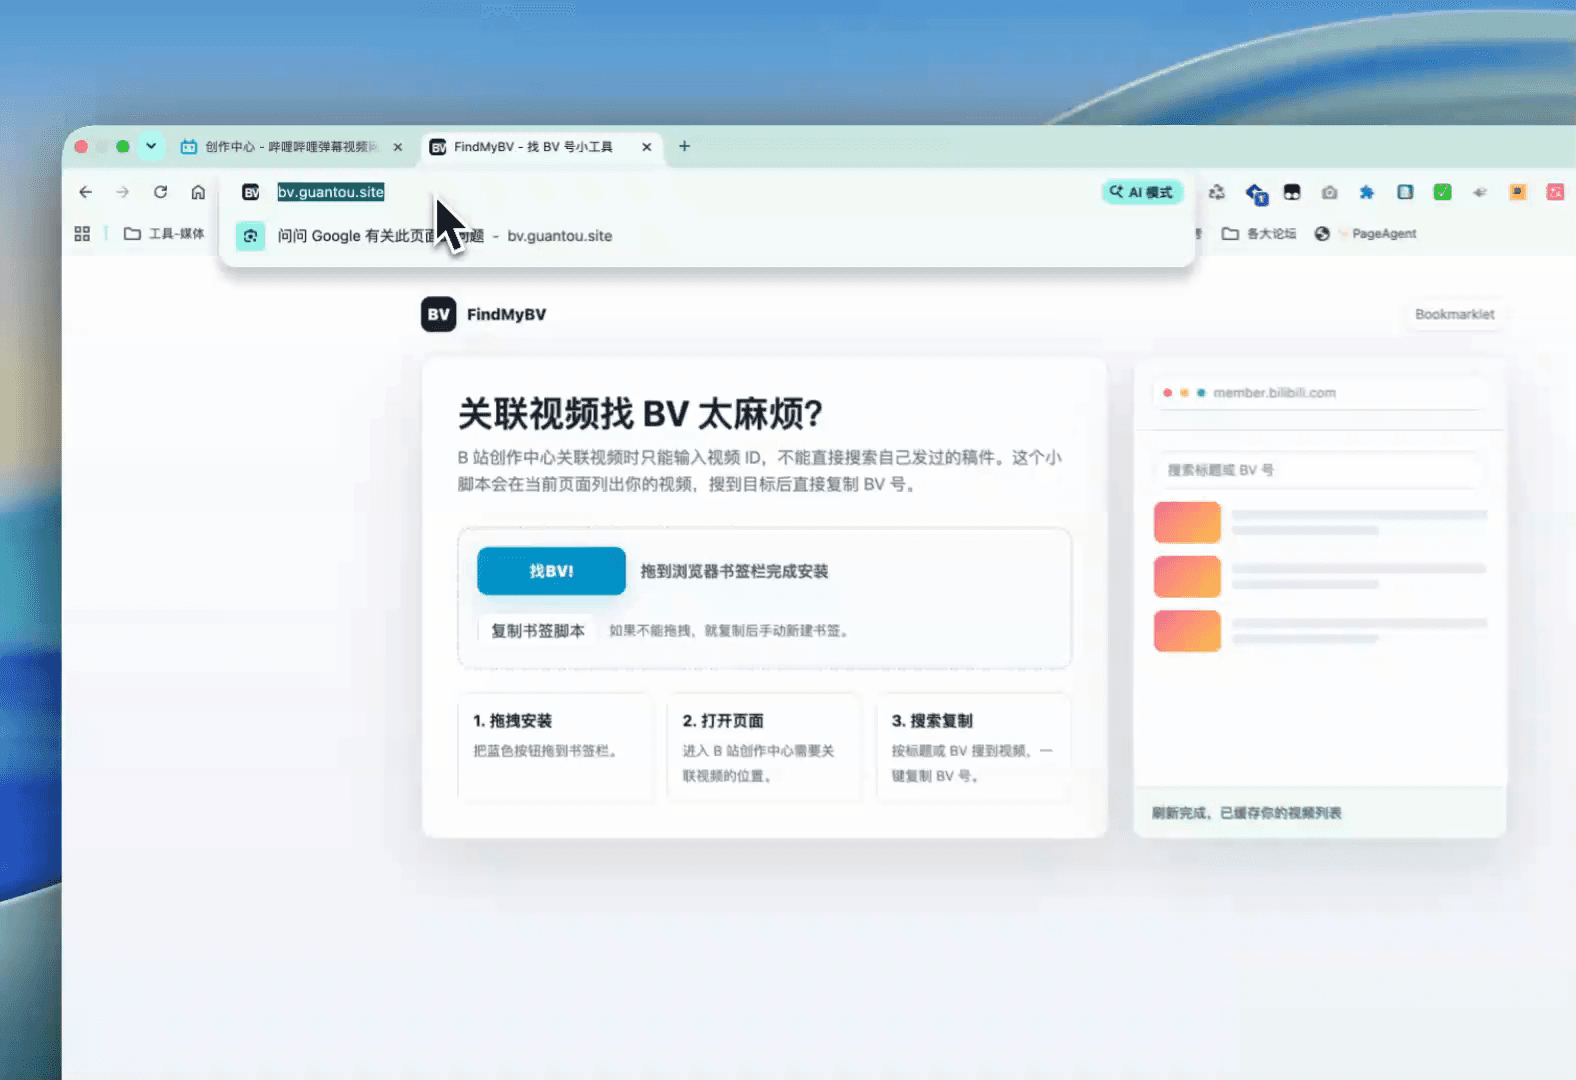1576x1080 pixels.
Task: Open the 各大论坛 bookmarks folder
Action: point(1259,234)
